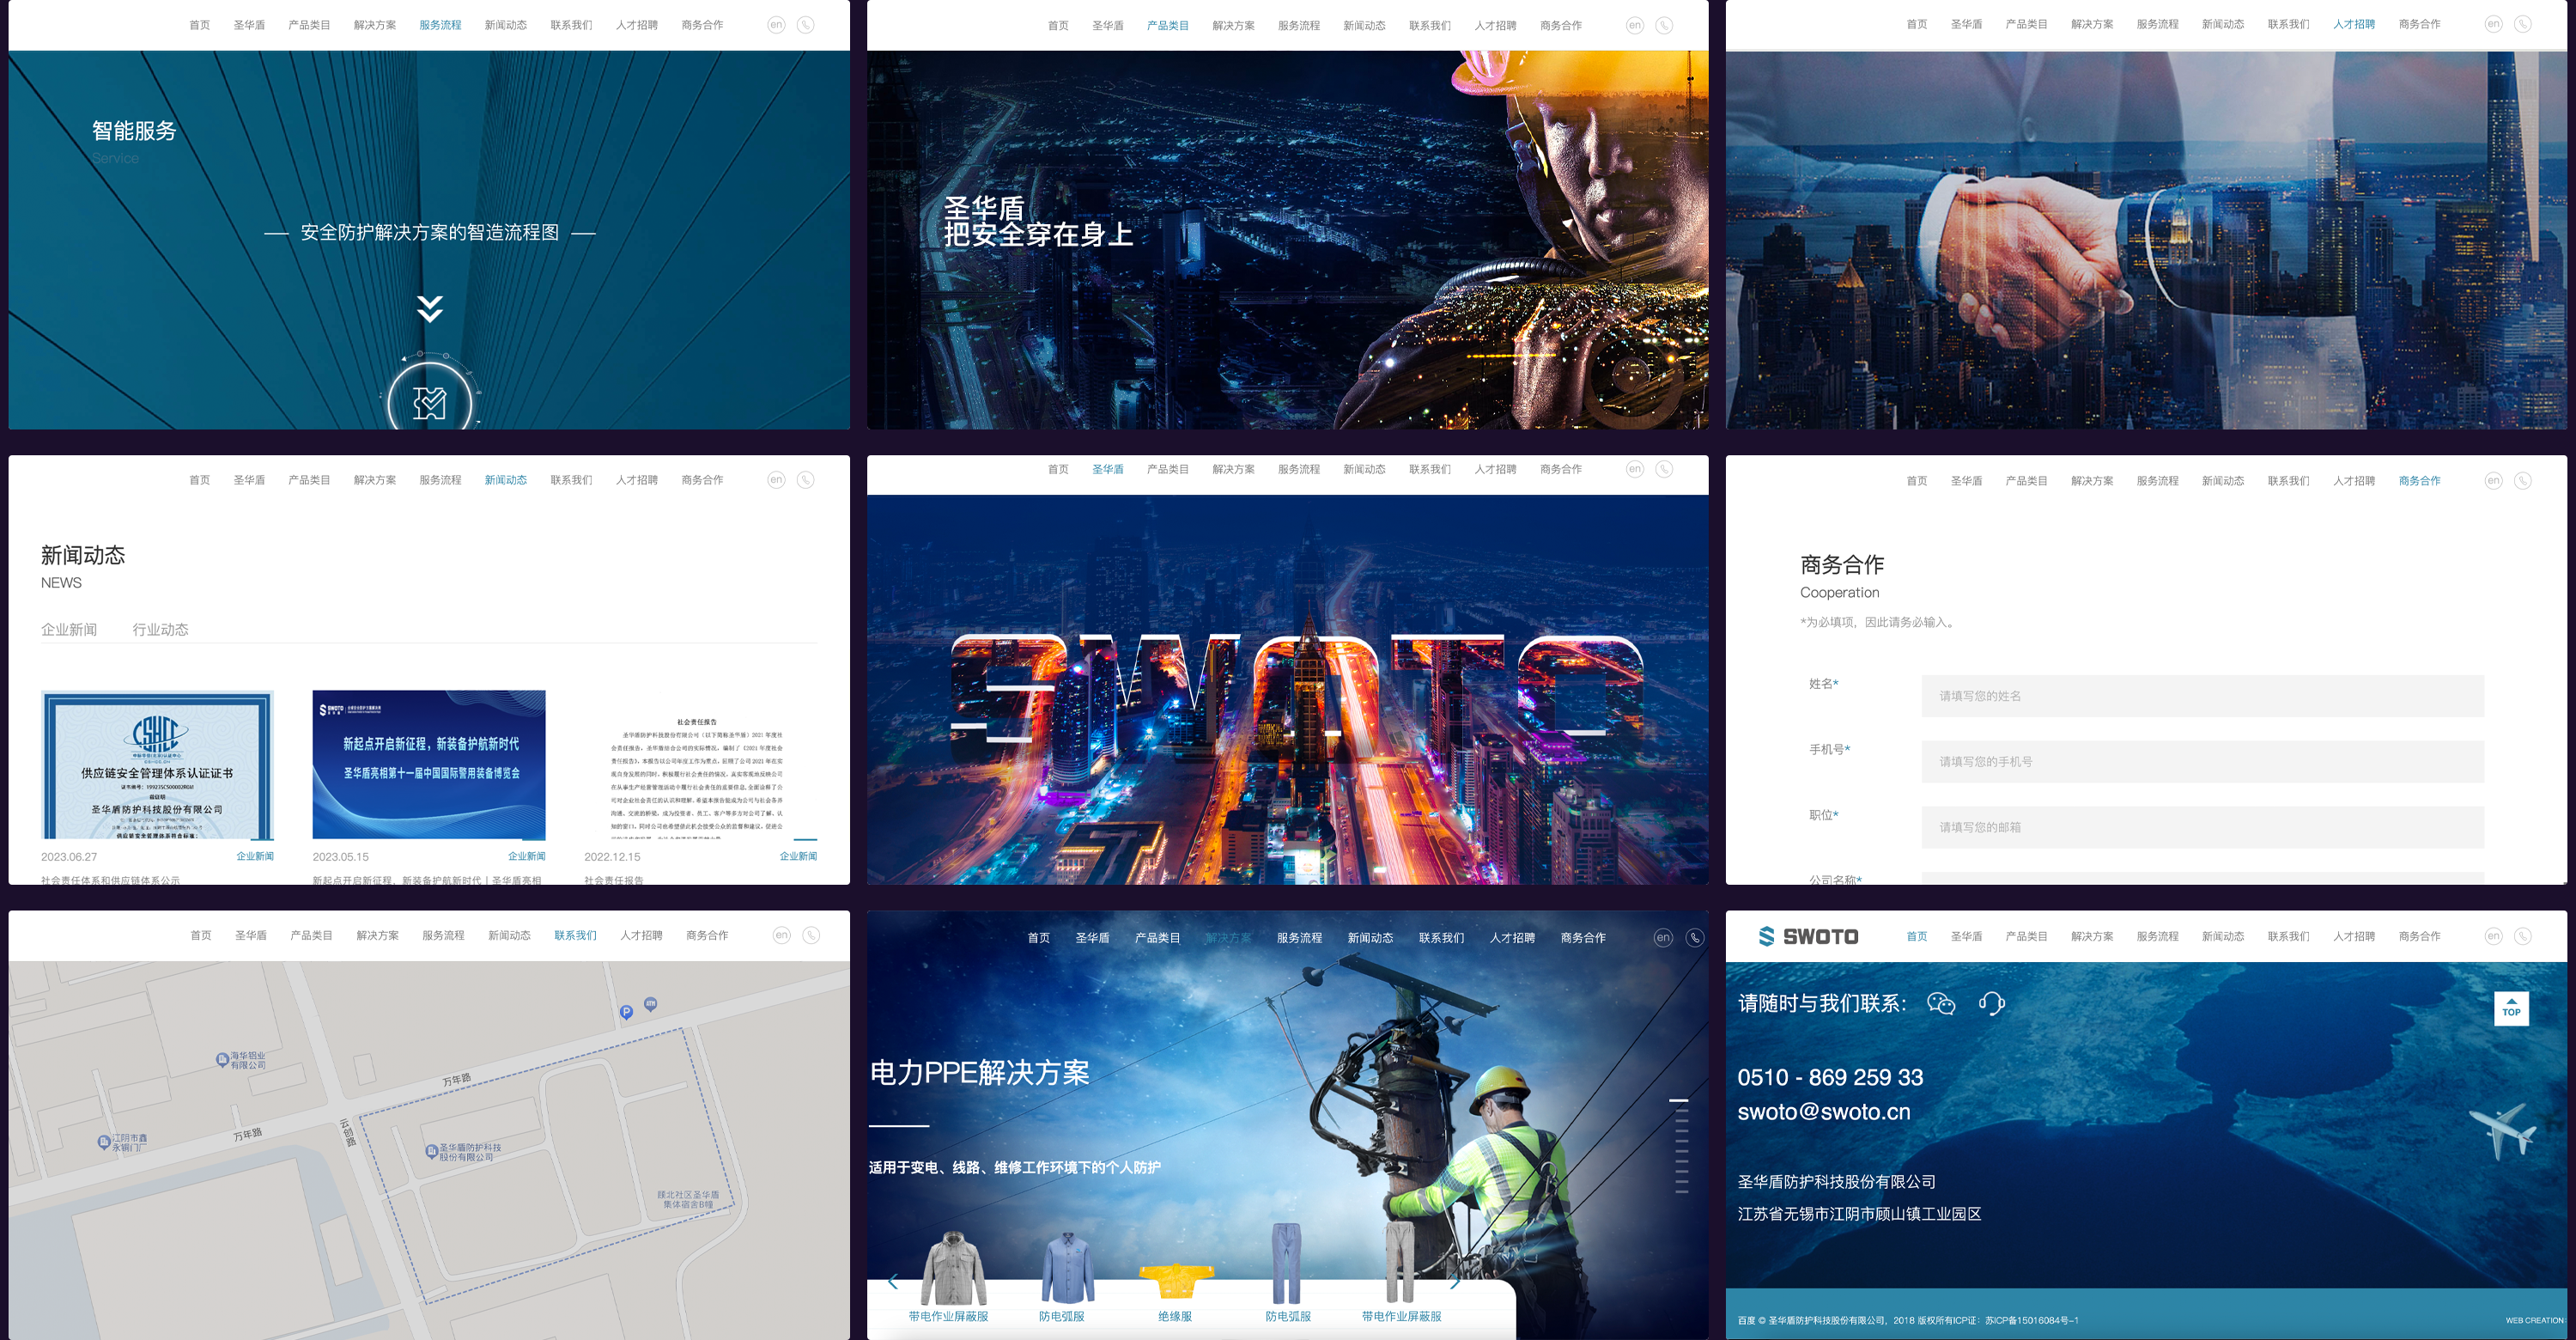The height and width of the screenshot is (1340, 2576).
Task: Click the 'en' icon in the handshake panel header
Action: tap(2494, 24)
